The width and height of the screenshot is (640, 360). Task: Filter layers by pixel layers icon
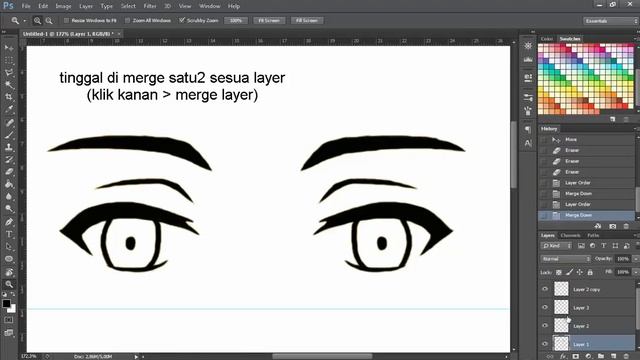click(x=581, y=246)
